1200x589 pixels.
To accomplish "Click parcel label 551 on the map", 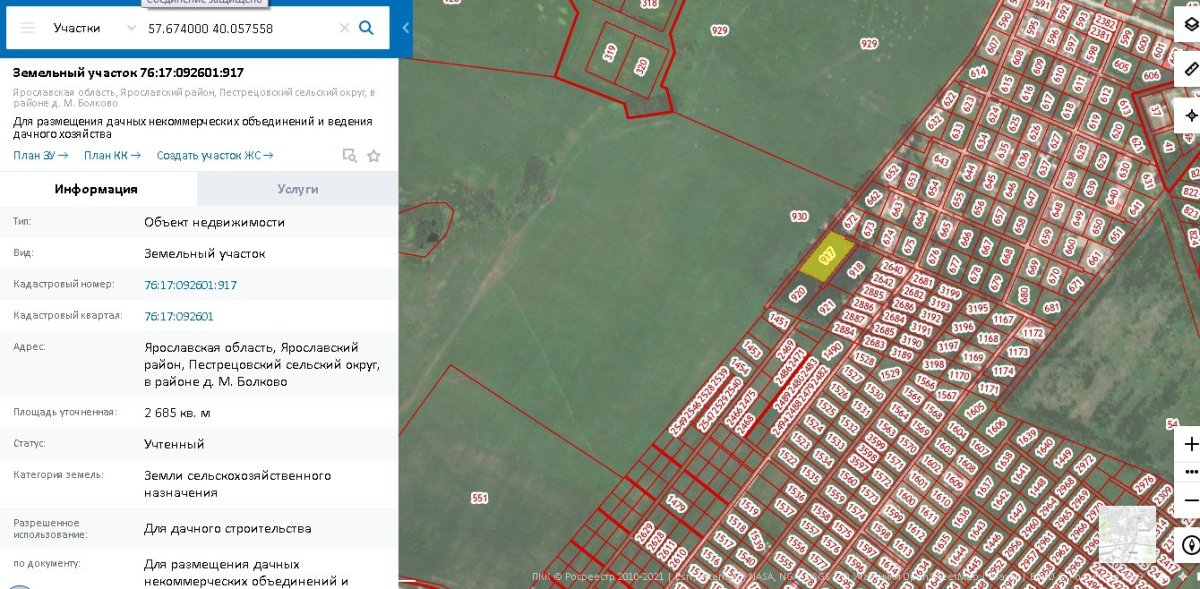I will (480, 497).
